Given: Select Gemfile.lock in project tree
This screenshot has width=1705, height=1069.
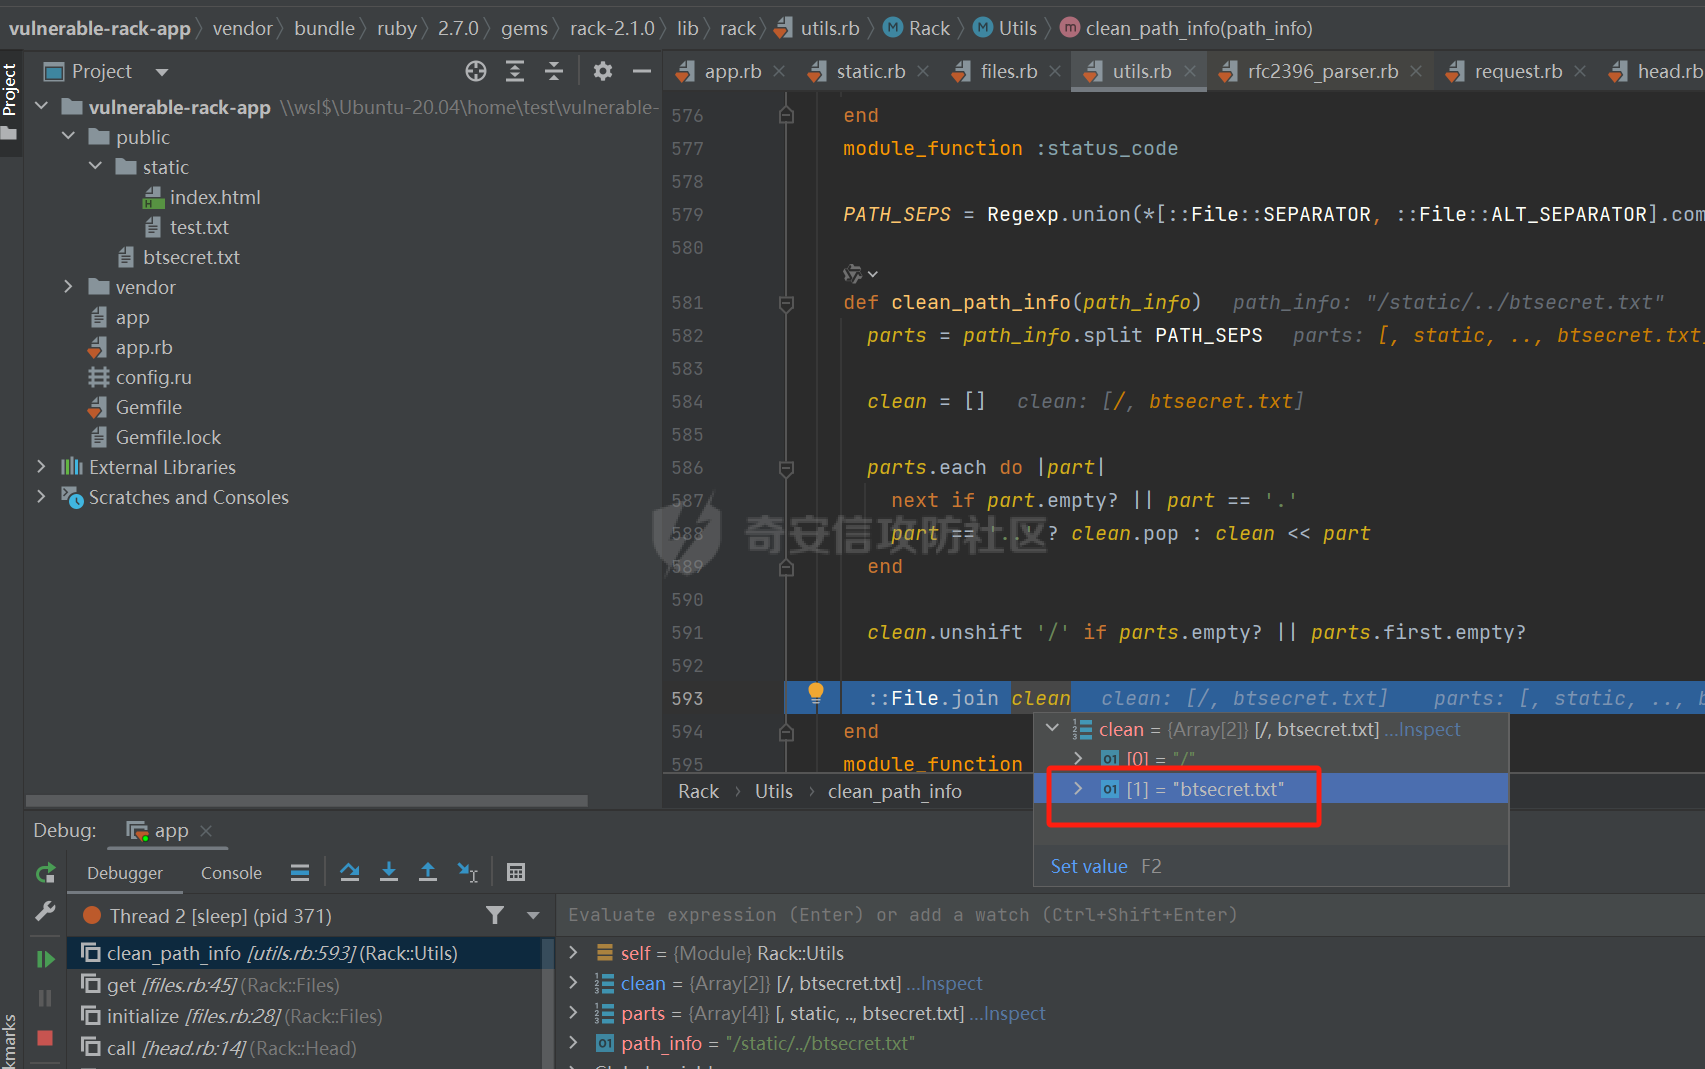Looking at the screenshot, I should pyautogui.click(x=168, y=437).
